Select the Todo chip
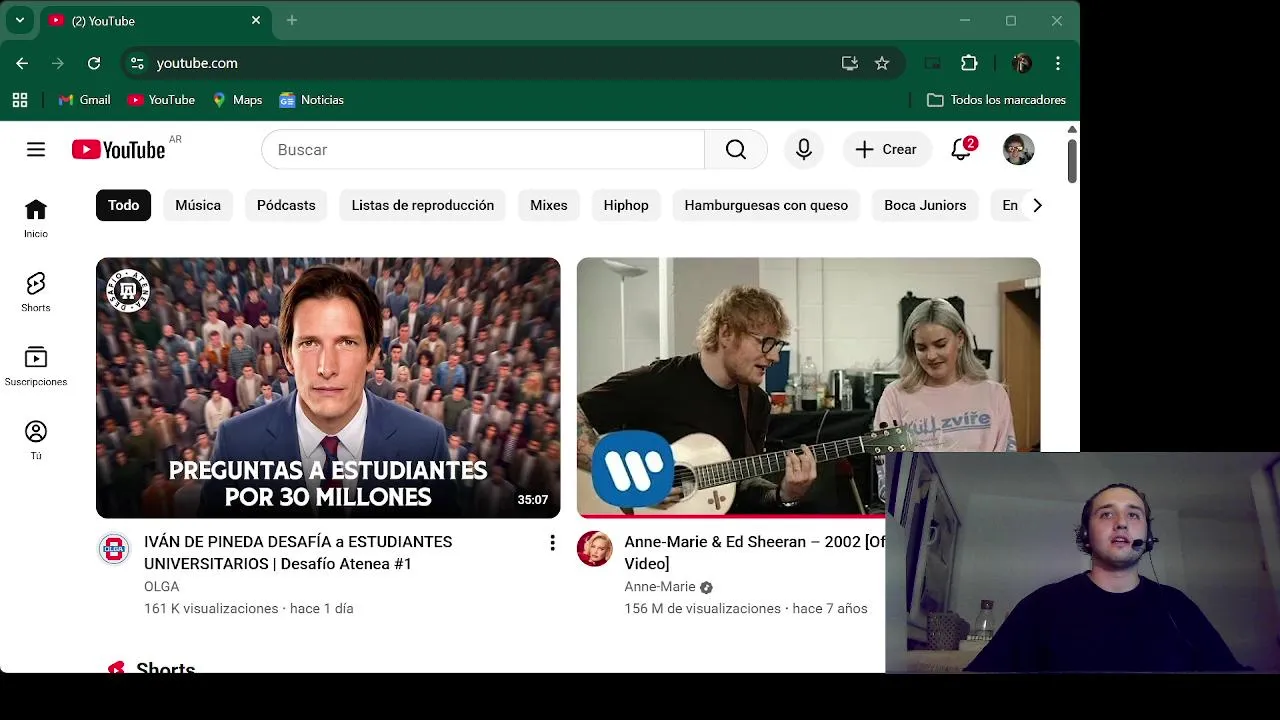Screen dimensions: 1280x720 coord(123,205)
